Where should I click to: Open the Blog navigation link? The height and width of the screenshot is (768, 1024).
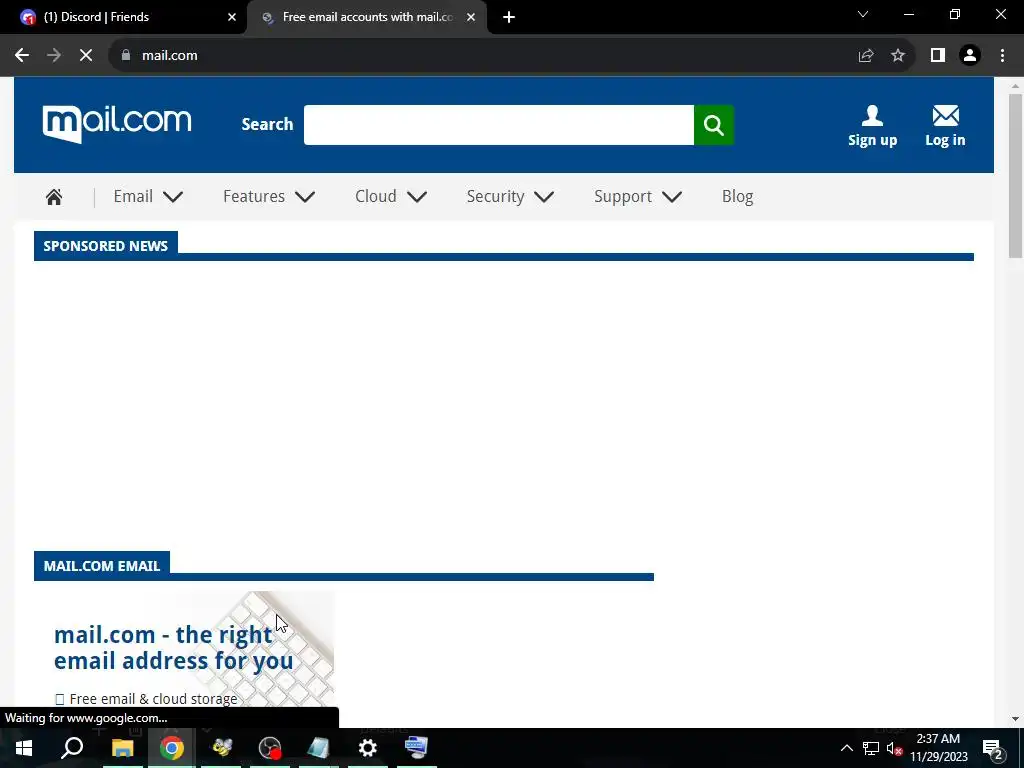click(x=737, y=197)
